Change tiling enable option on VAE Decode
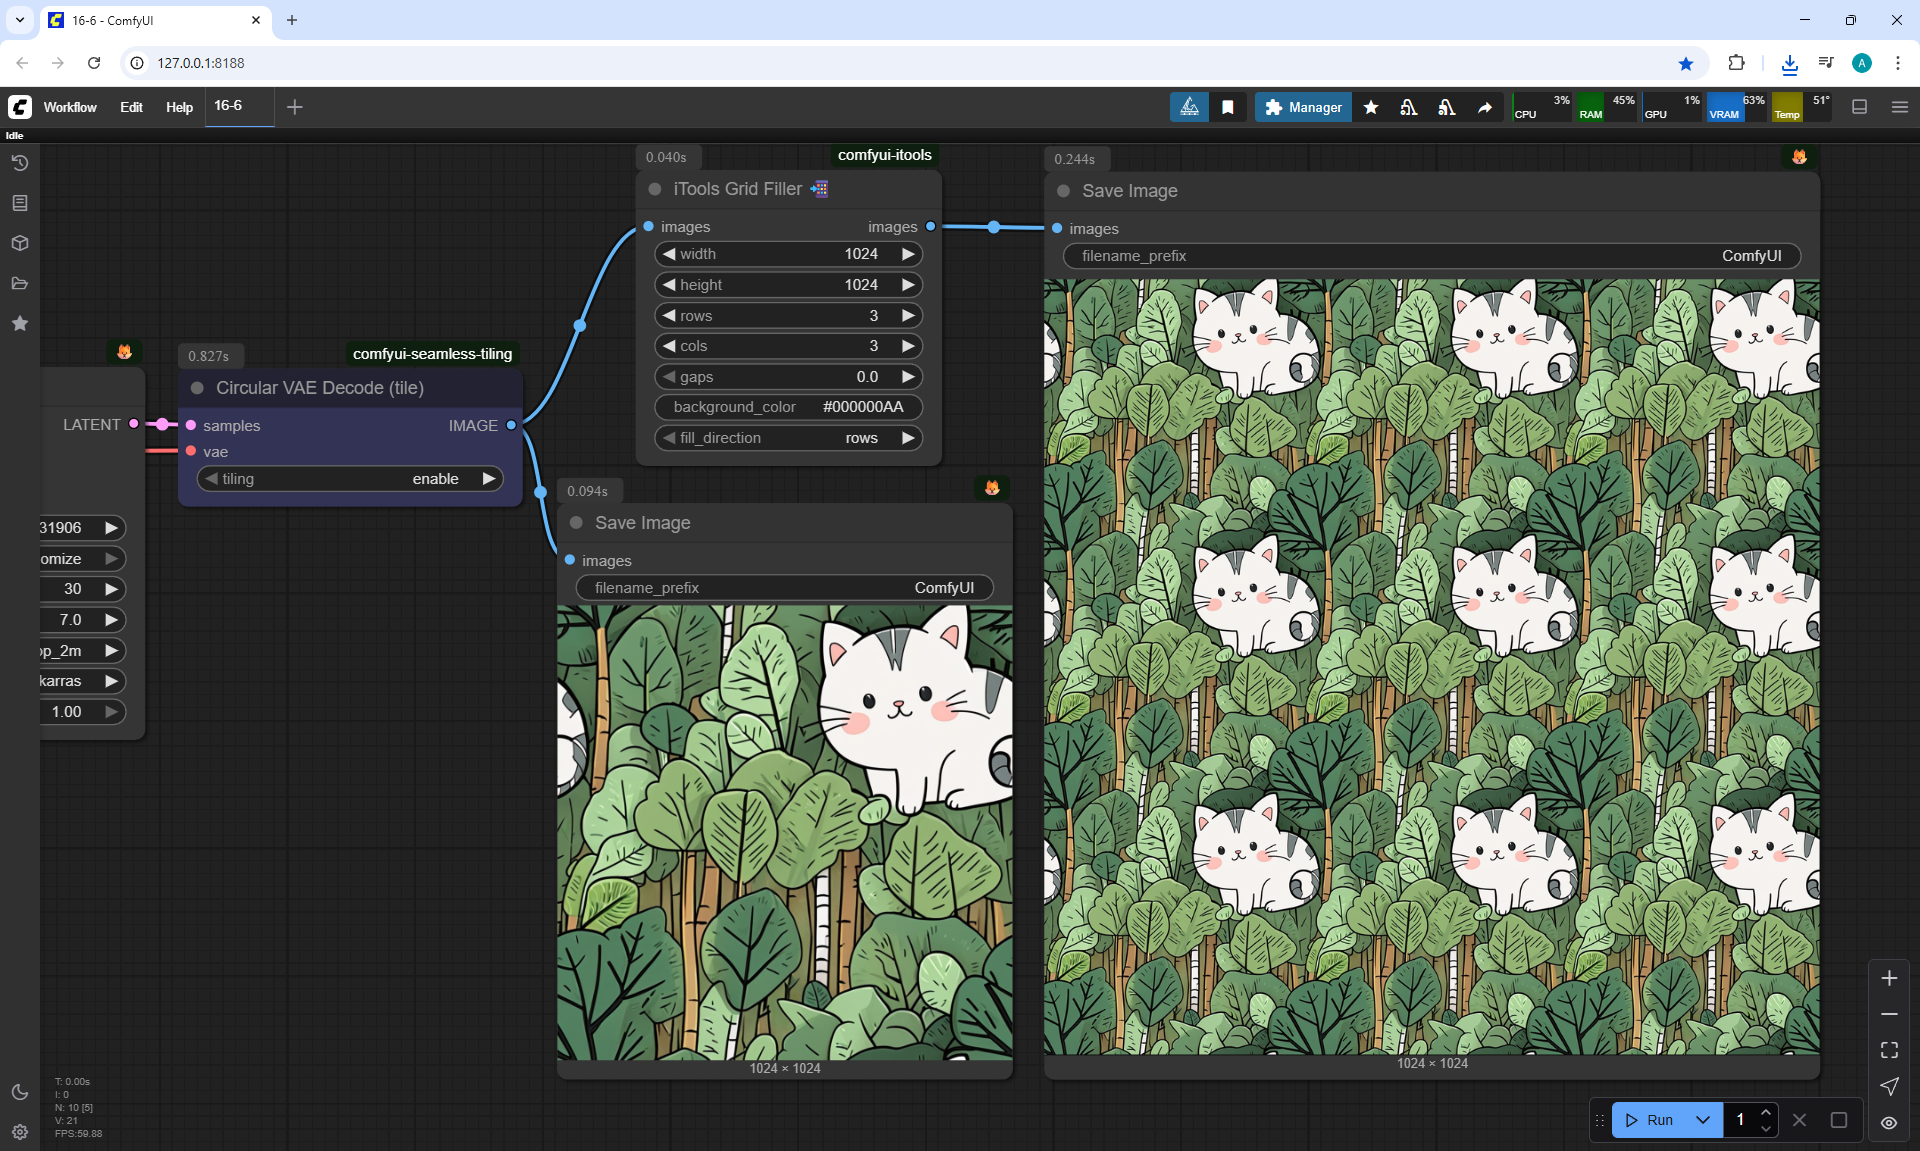Viewport: 1920px width, 1151px height. coord(350,479)
